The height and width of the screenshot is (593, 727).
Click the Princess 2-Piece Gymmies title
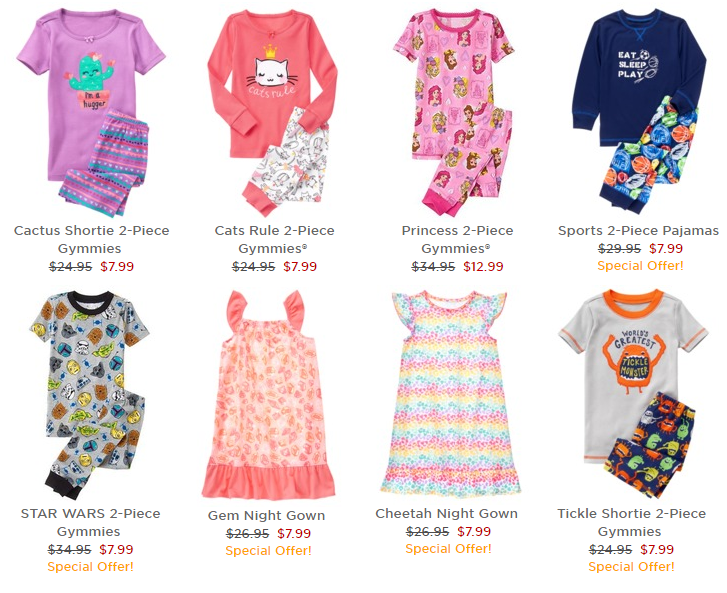[457, 239]
